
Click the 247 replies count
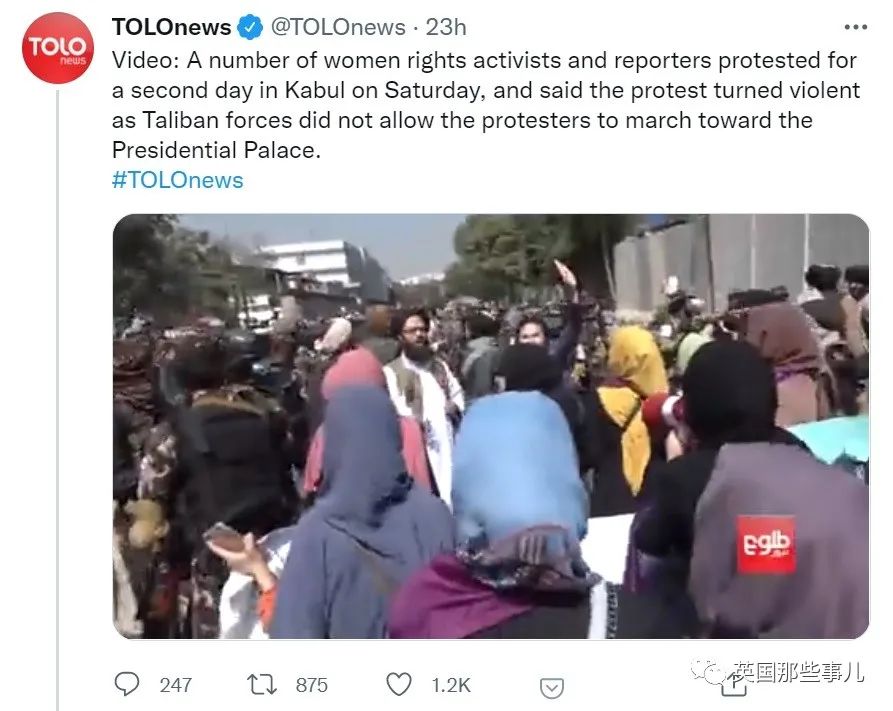point(175,685)
